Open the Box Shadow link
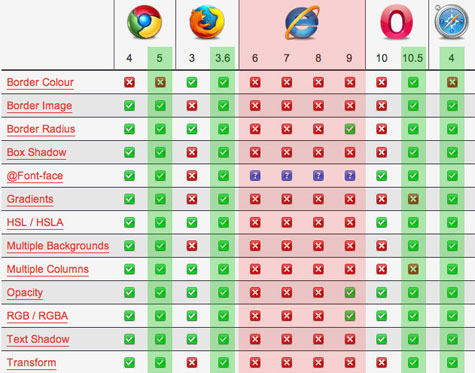 click(x=36, y=152)
